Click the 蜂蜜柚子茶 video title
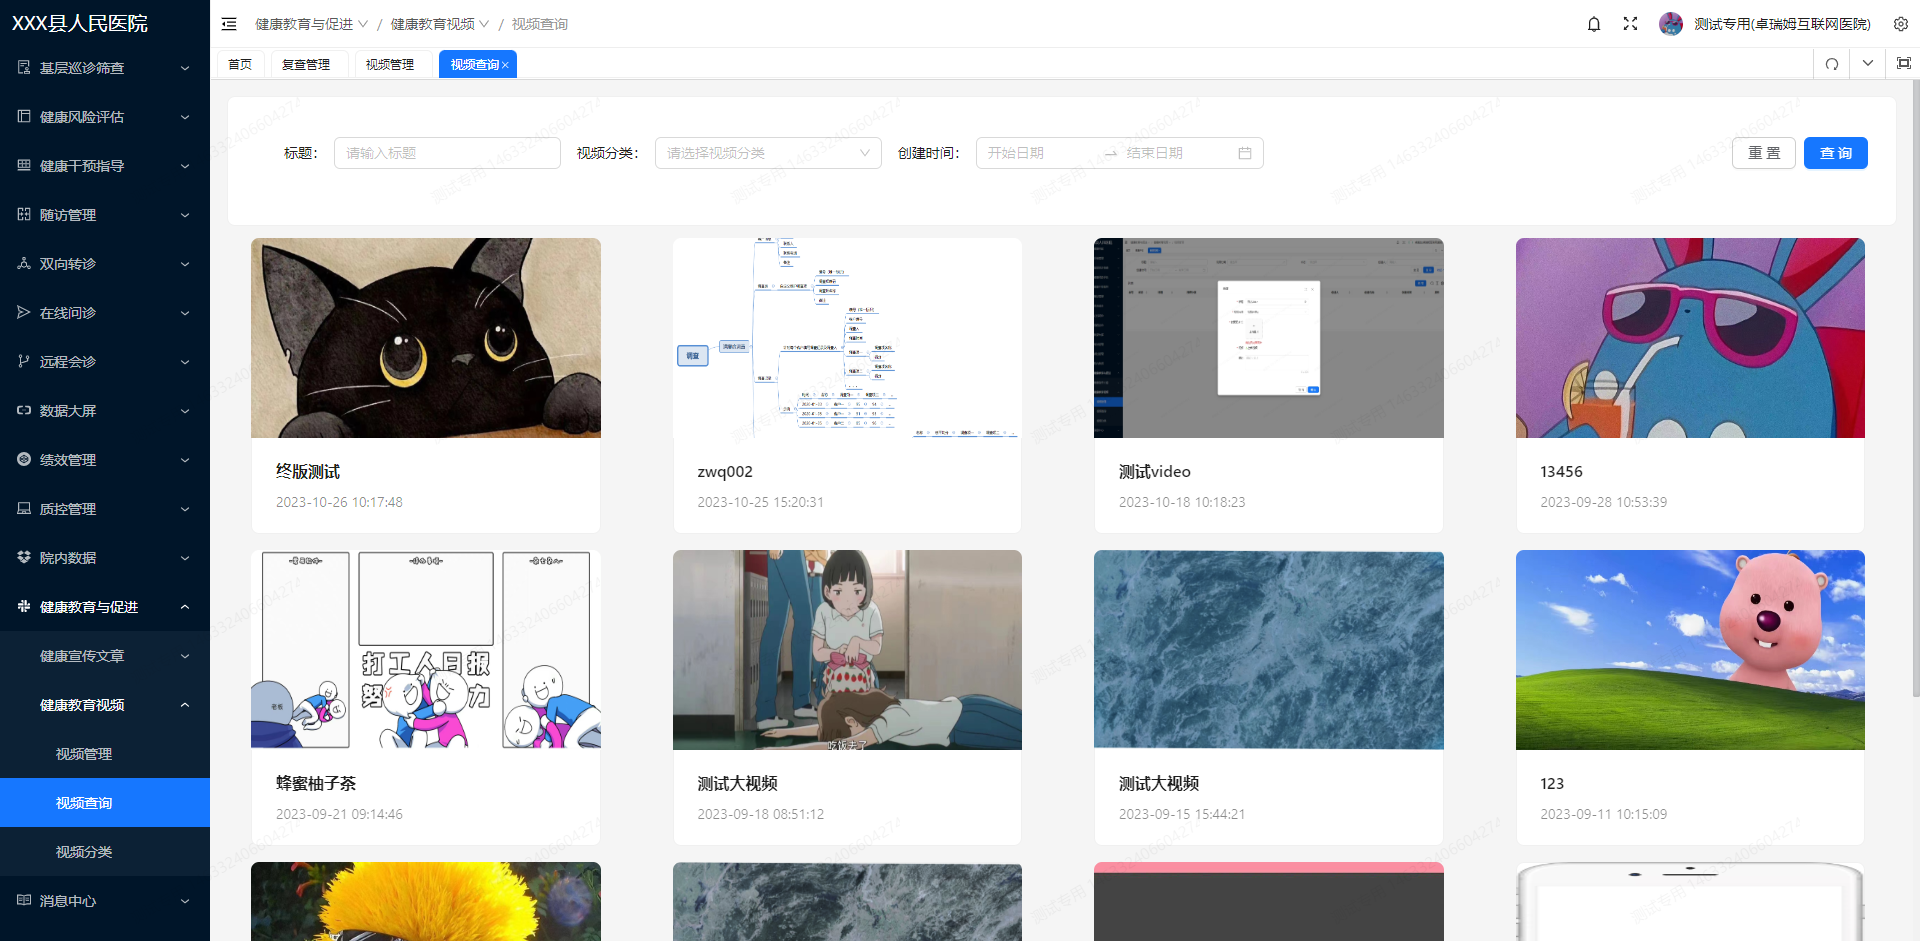The image size is (1920, 941). tap(316, 784)
